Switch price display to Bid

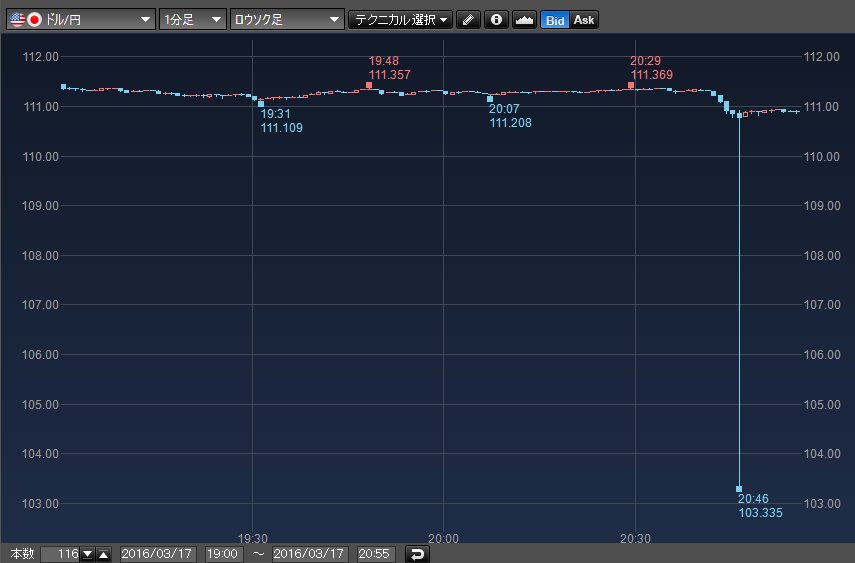[x=555, y=20]
